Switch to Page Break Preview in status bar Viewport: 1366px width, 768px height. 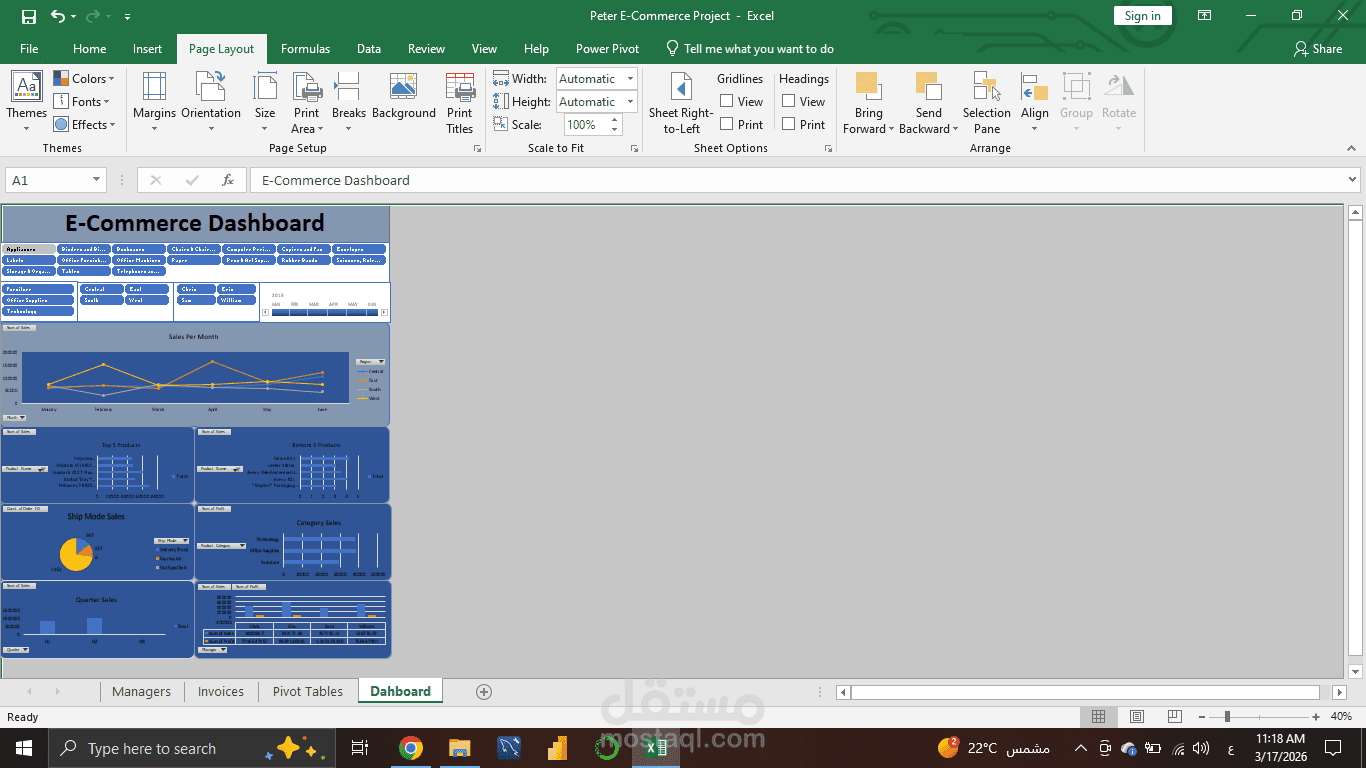(x=1173, y=717)
